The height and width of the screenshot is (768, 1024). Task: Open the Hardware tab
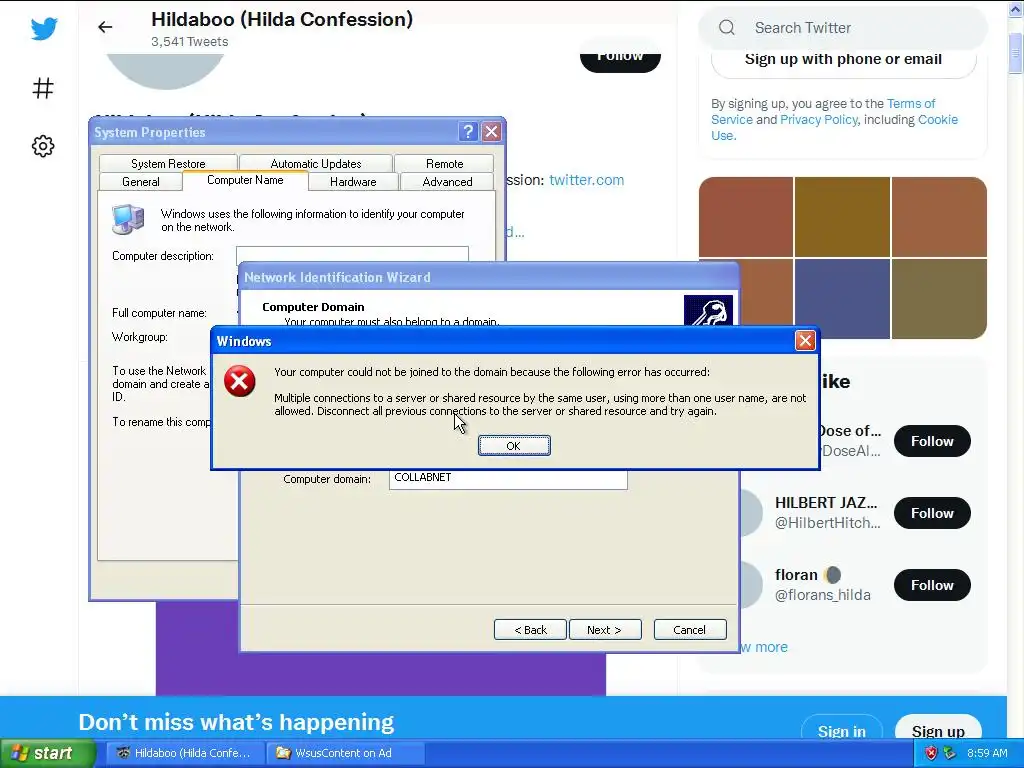(353, 182)
